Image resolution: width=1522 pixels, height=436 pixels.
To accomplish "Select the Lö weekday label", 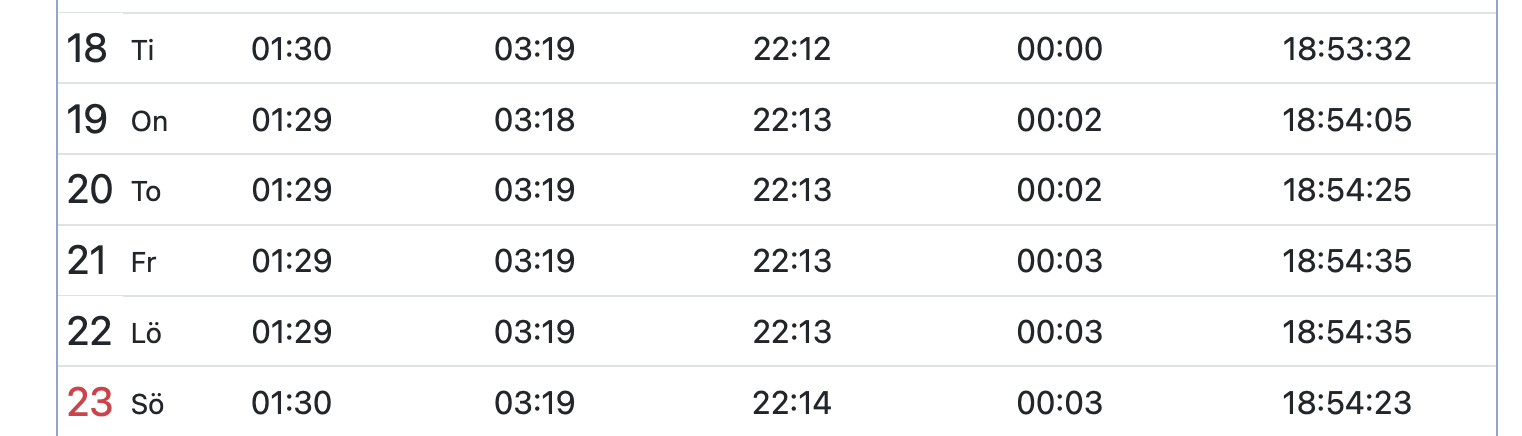I will 146,333.
